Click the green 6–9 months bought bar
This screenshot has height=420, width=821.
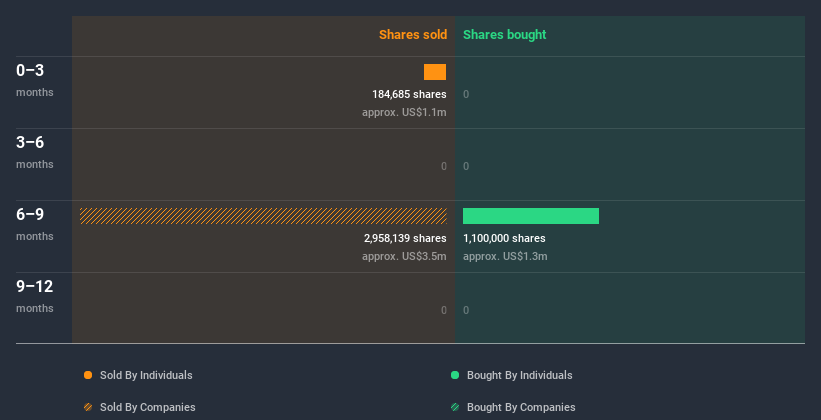coord(531,216)
